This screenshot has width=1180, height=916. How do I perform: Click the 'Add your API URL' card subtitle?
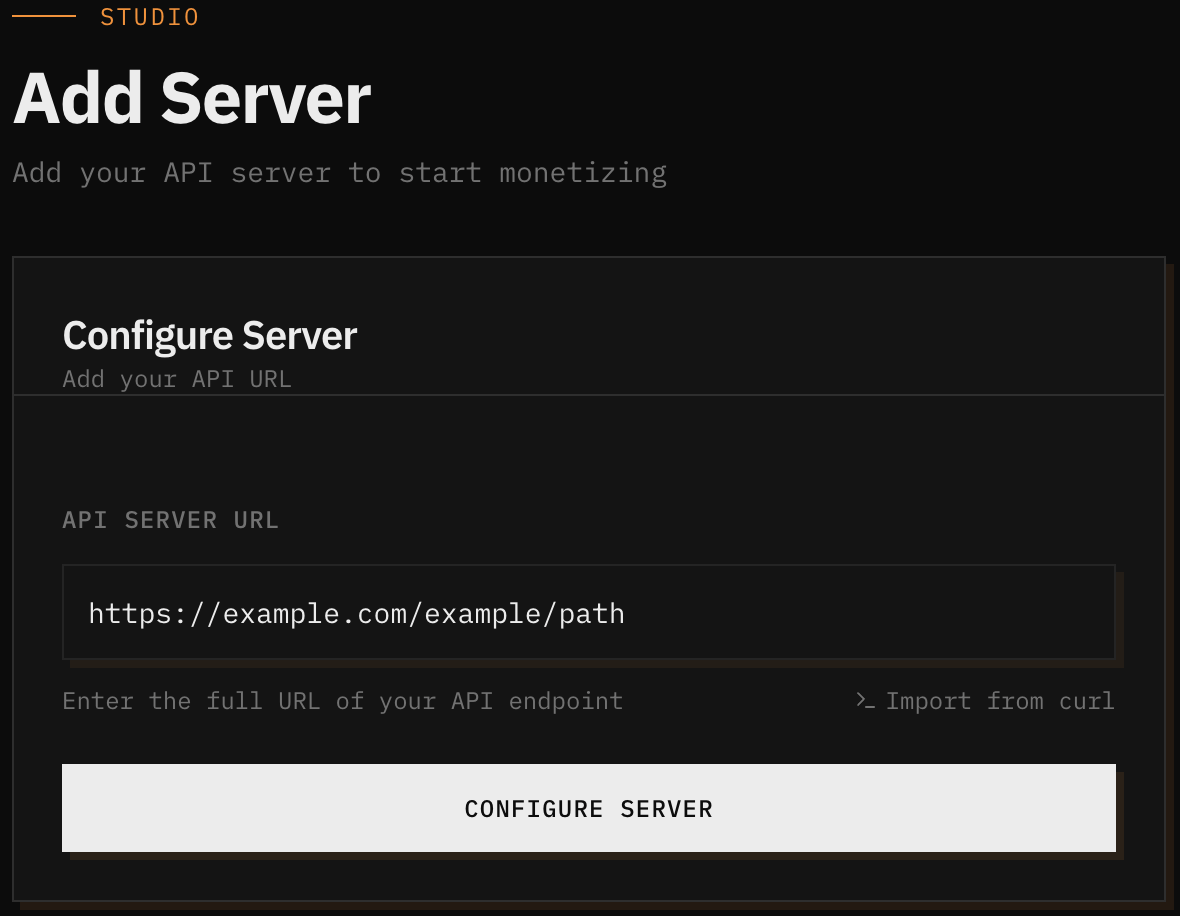coord(177,379)
